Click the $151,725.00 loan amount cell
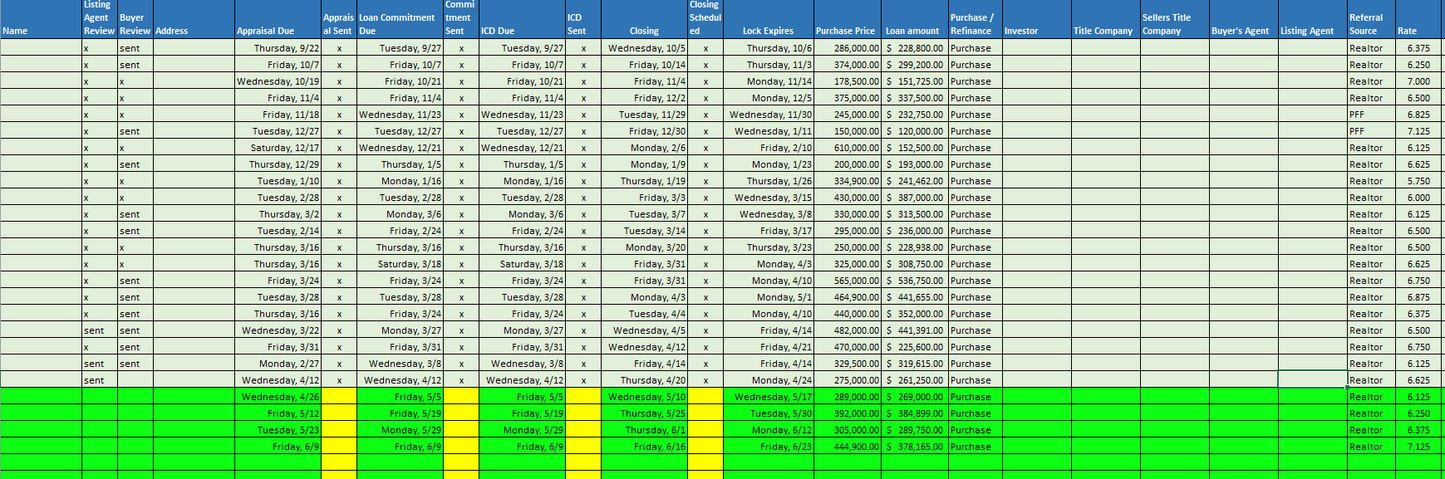 click(x=914, y=81)
